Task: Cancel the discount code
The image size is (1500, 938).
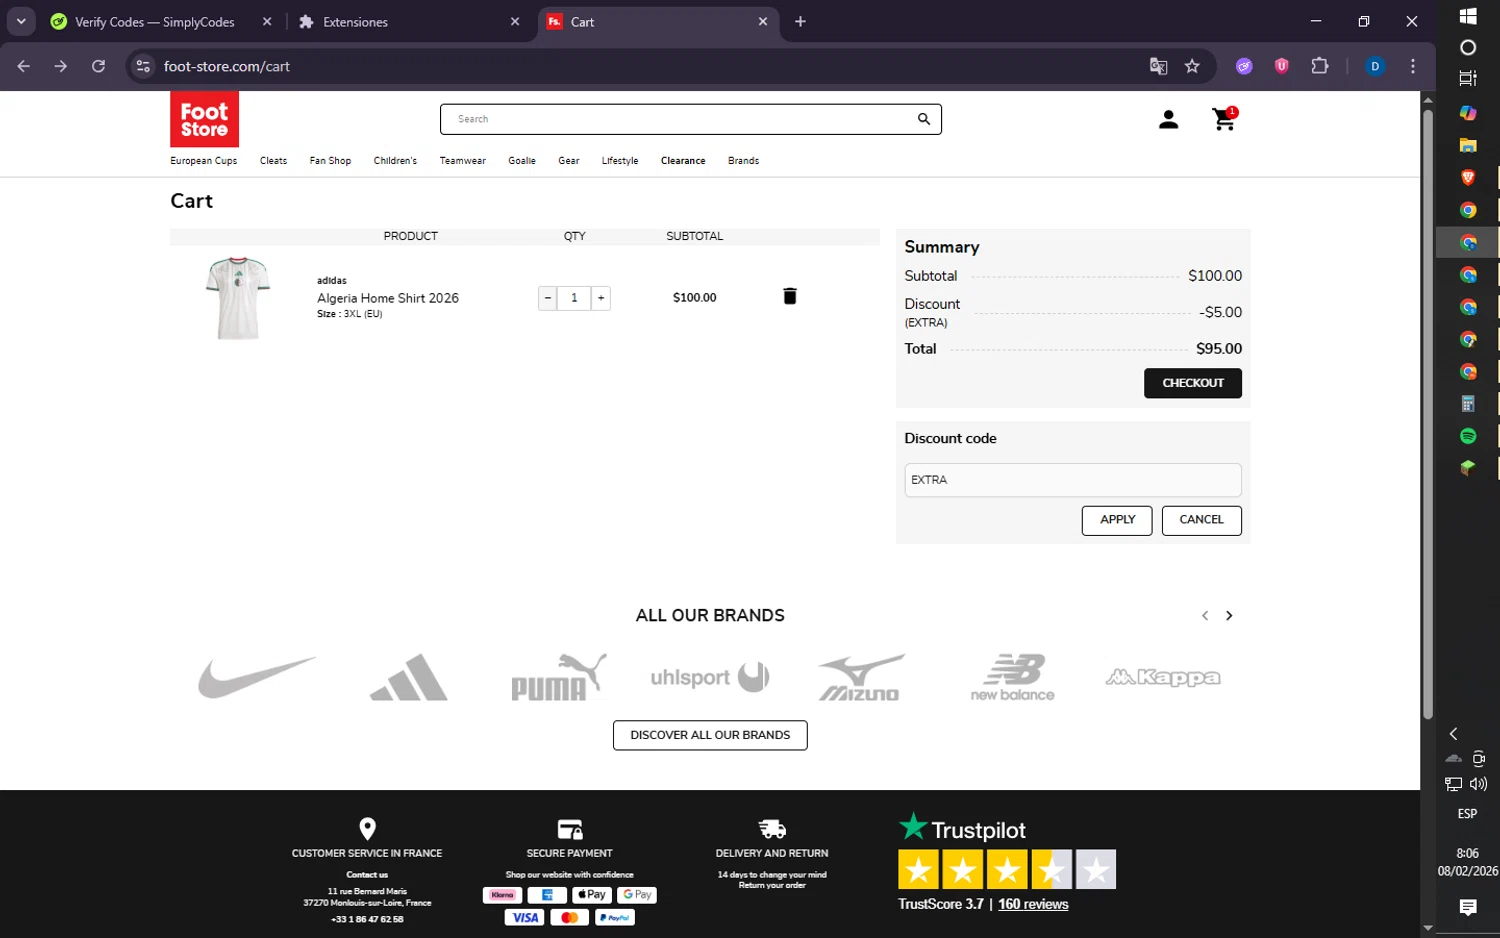Action: point(1202,520)
